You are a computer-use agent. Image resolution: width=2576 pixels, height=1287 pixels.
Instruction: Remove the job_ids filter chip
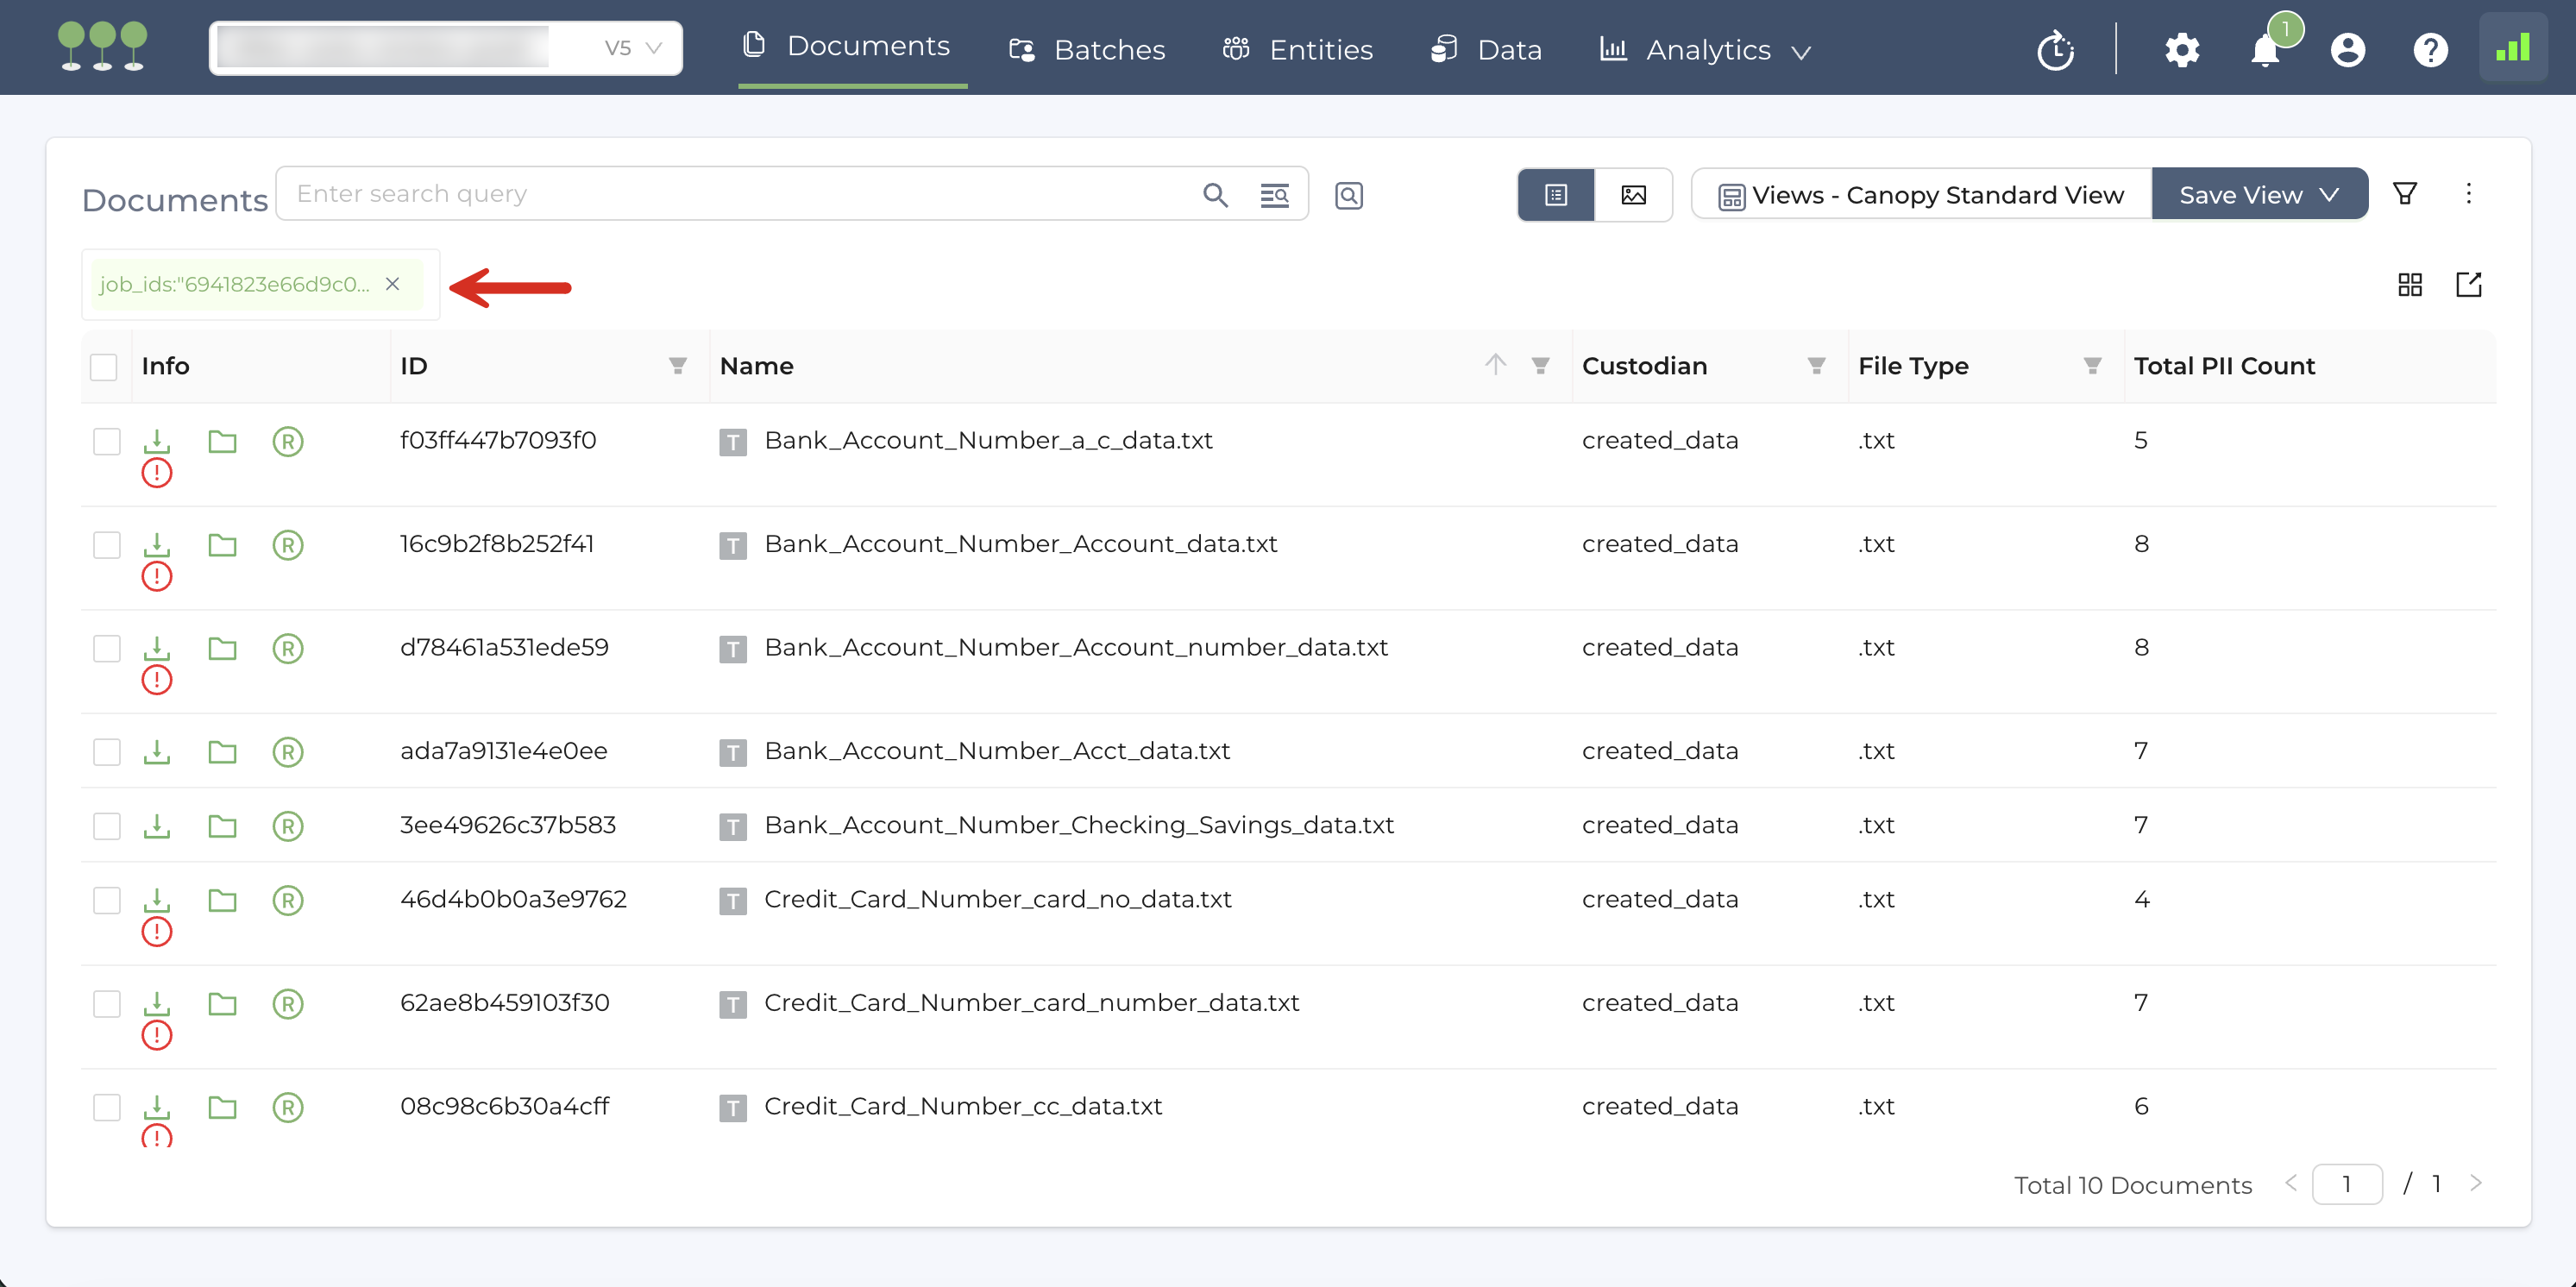click(x=393, y=284)
